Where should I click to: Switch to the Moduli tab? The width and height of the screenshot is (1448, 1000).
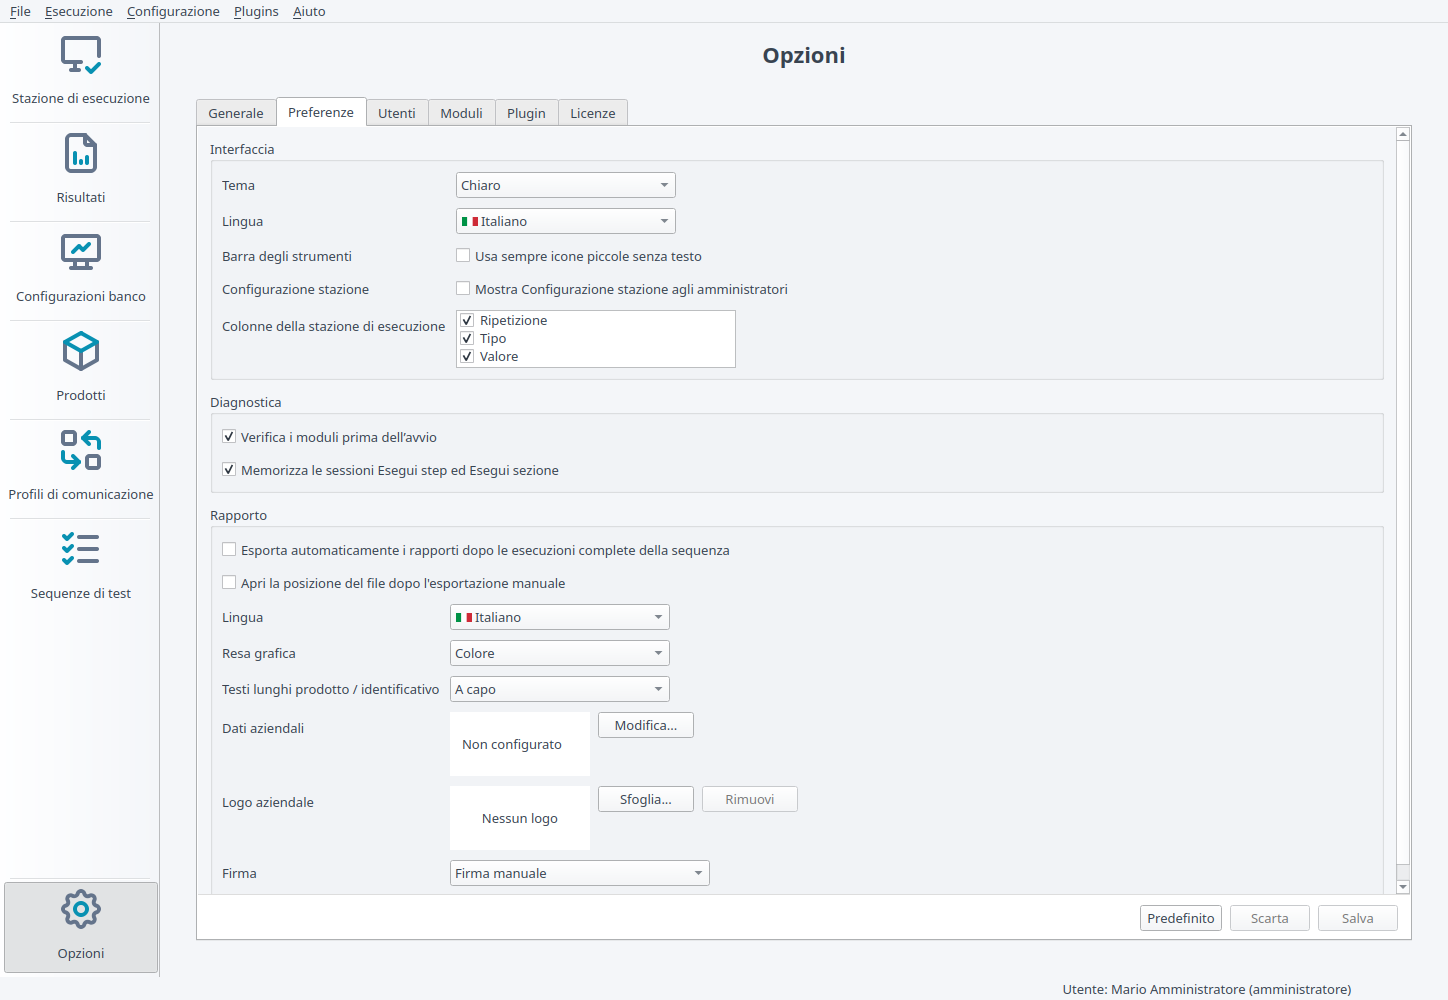pyautogui.click(x=462, y=113)
